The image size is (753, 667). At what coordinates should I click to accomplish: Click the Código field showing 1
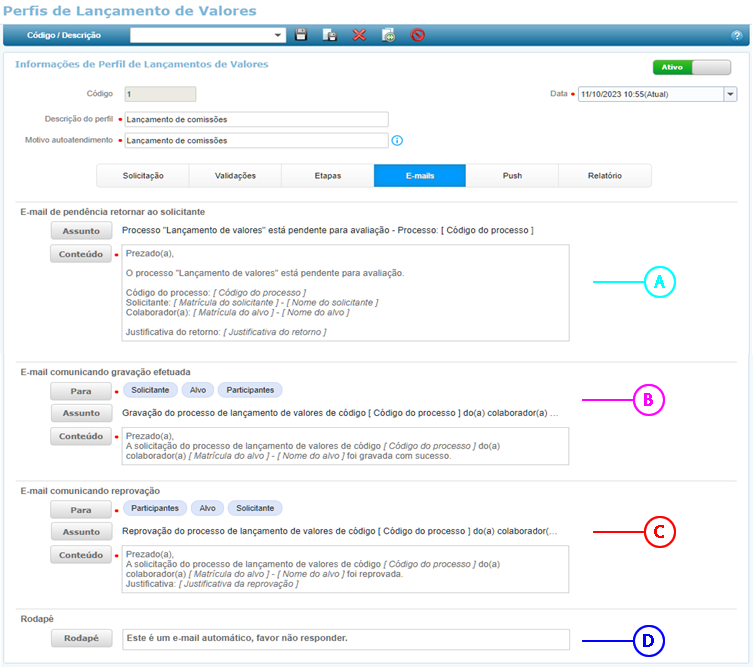(160, 94)
